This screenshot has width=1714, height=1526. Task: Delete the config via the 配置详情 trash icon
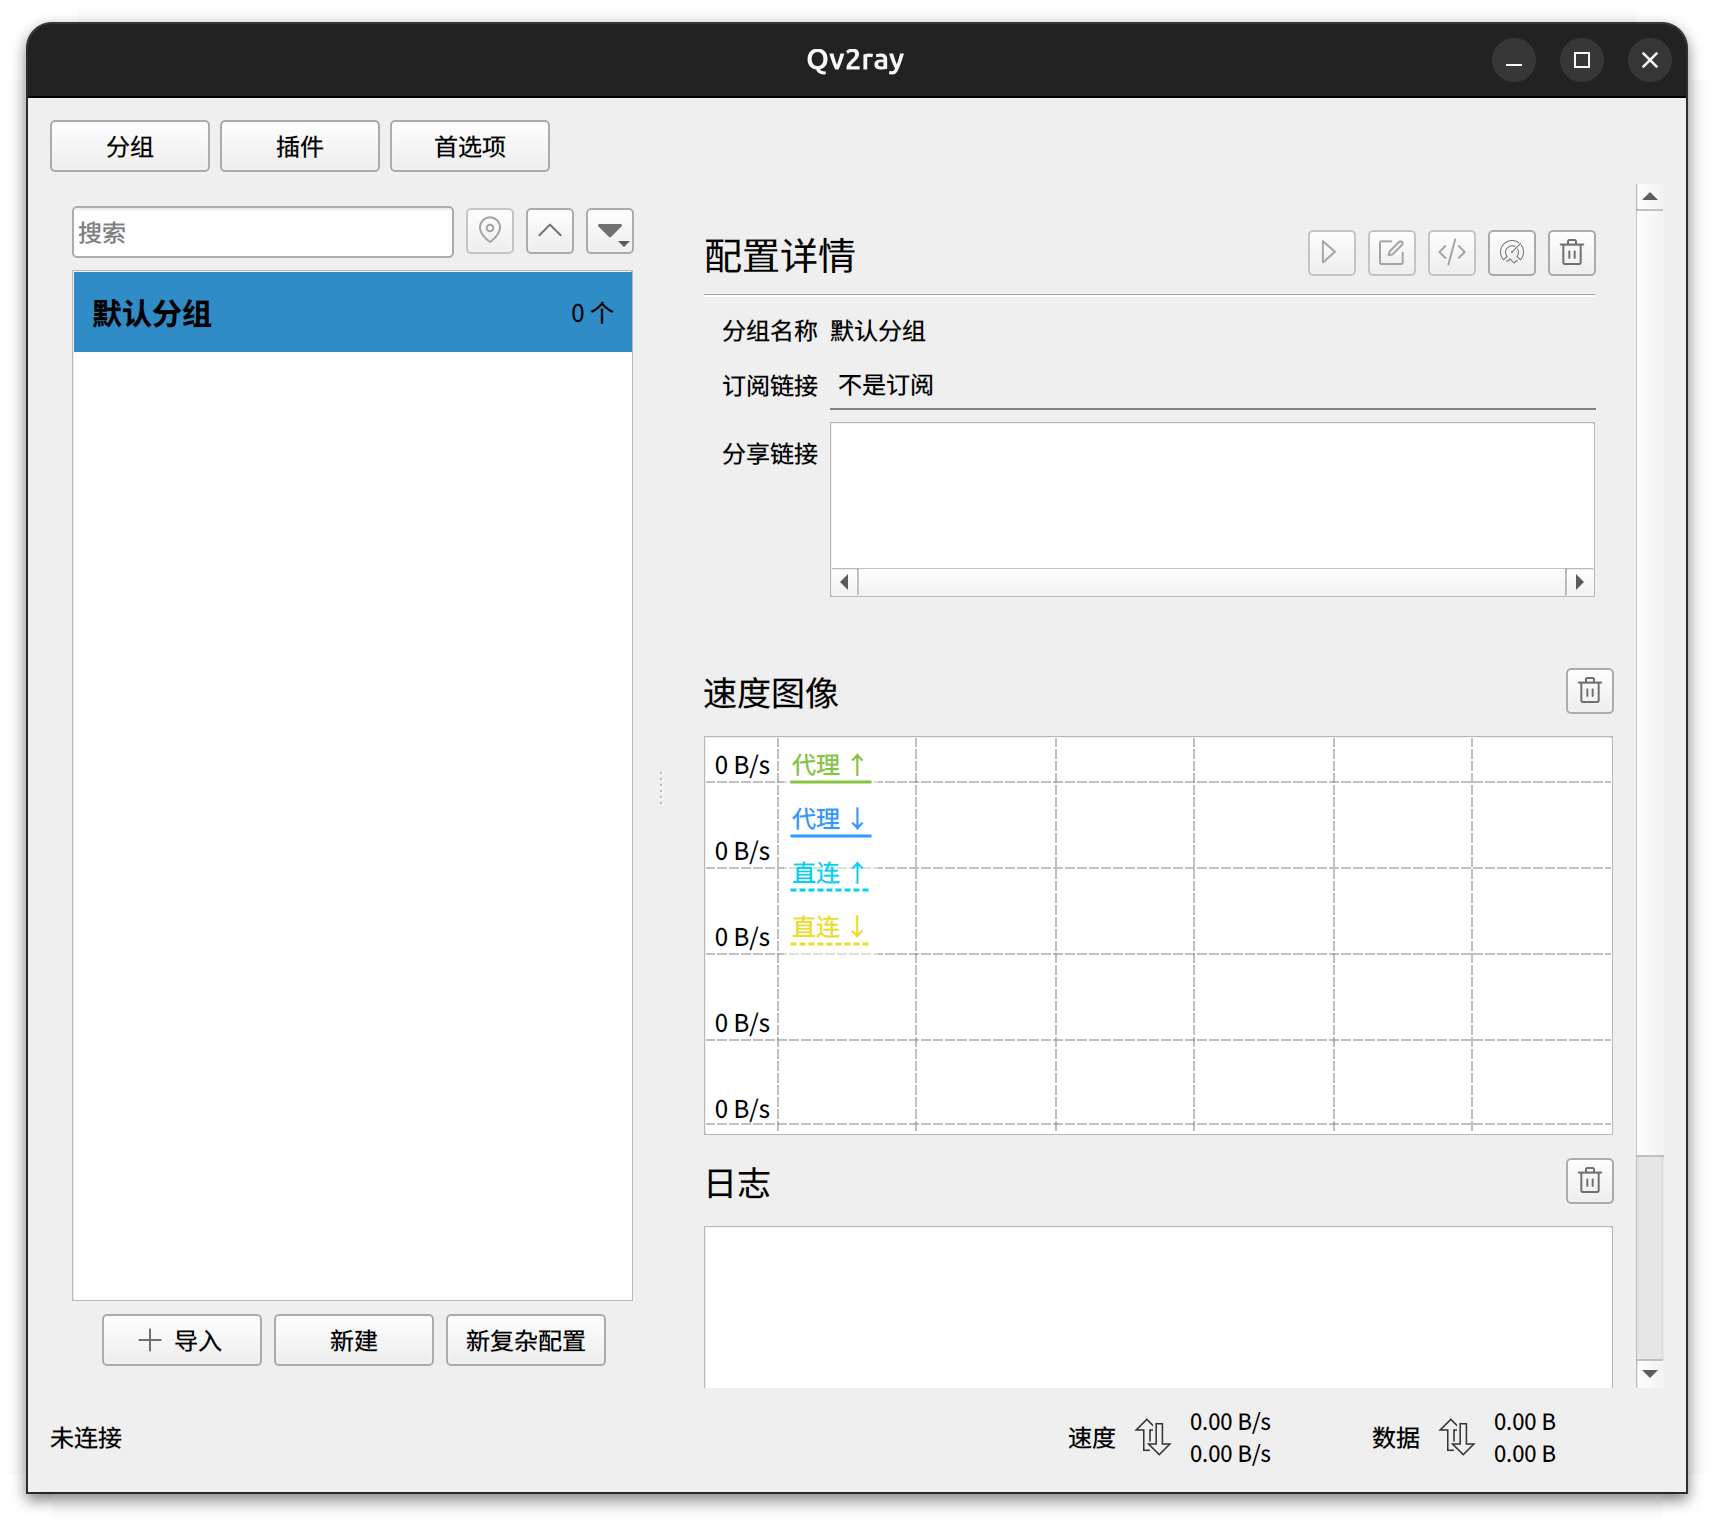click(x=1571, y=252)
